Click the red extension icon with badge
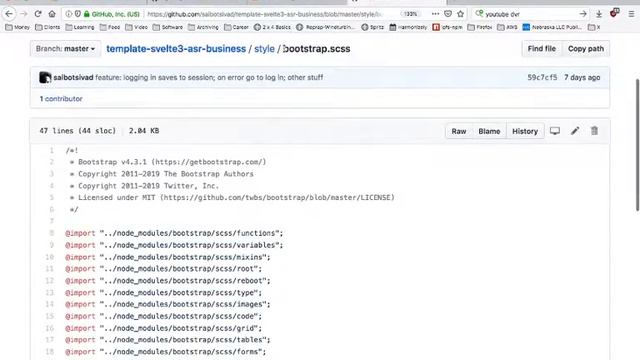The width and height of the screenshot is (640, 360). [x=614, y=13]
